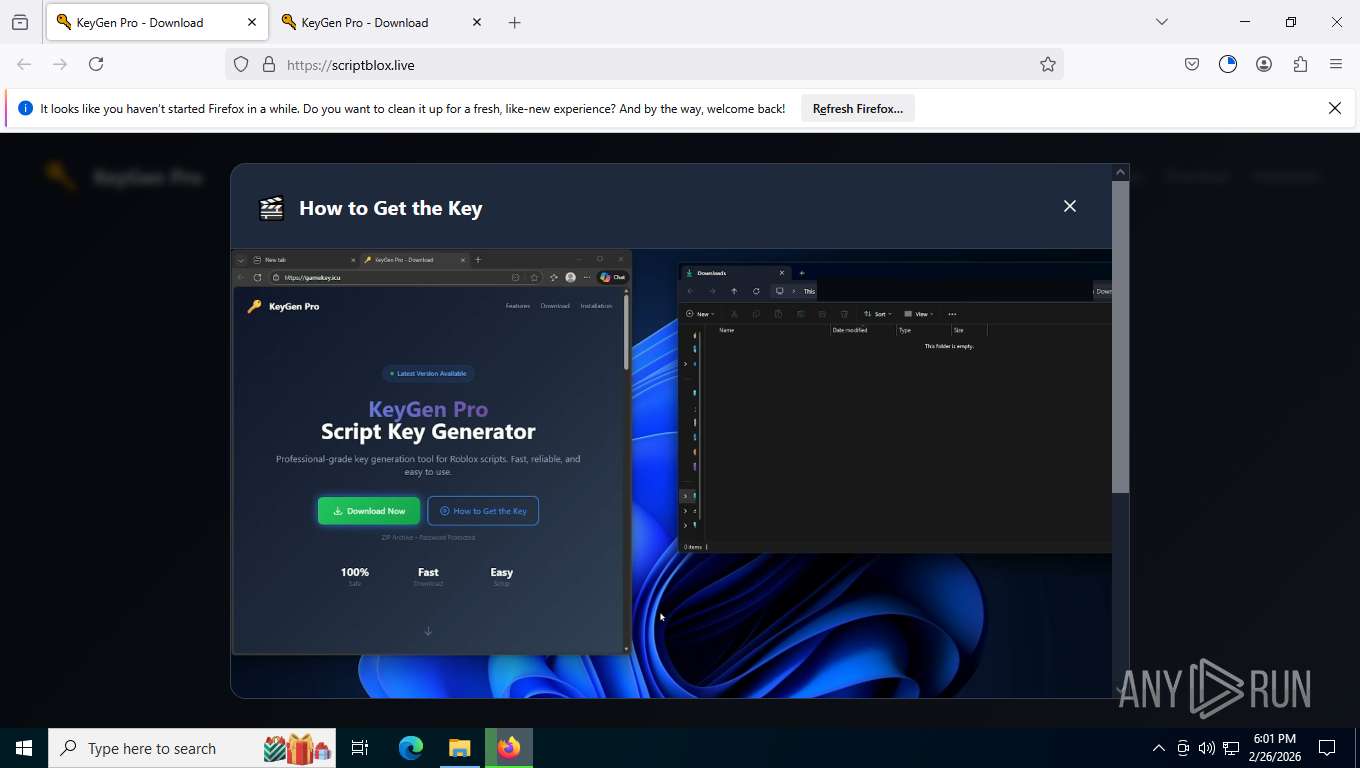Save page to Pocket icon
Viewport: 1360px width, 768px height.
[x=1192, y=64]
